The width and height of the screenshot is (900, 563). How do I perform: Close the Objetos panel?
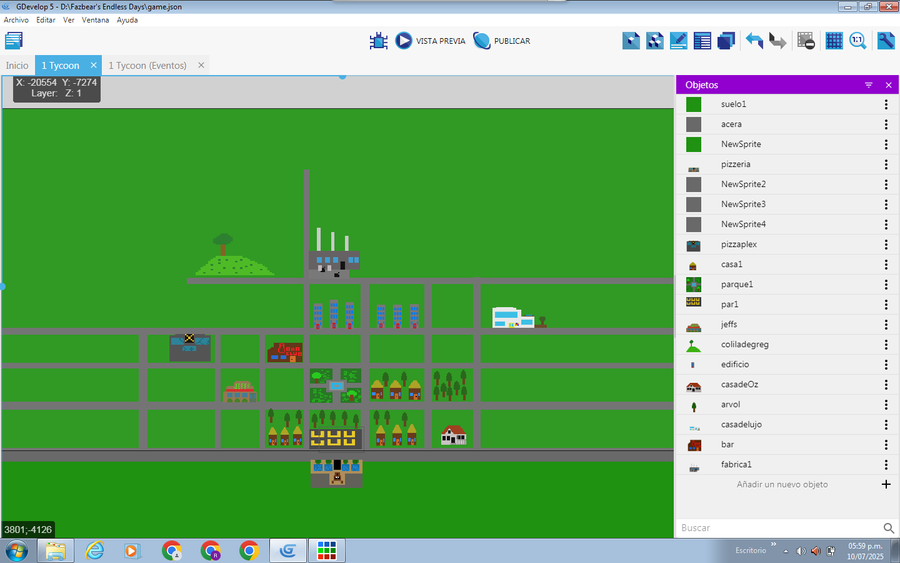coord(889,85)
